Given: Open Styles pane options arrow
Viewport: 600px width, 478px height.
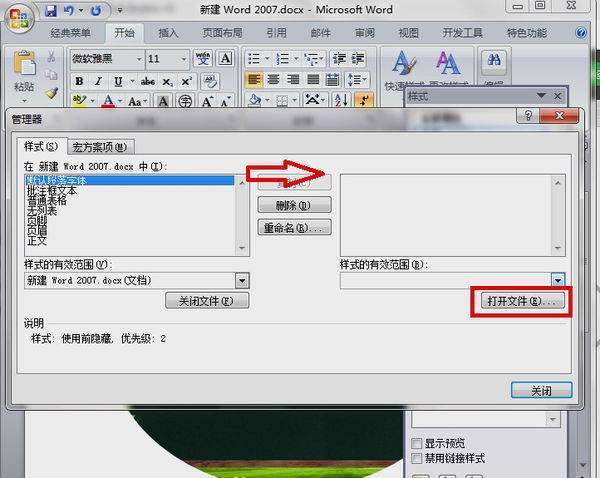Looking at the screenshot, I should click(x=541, y=95).
